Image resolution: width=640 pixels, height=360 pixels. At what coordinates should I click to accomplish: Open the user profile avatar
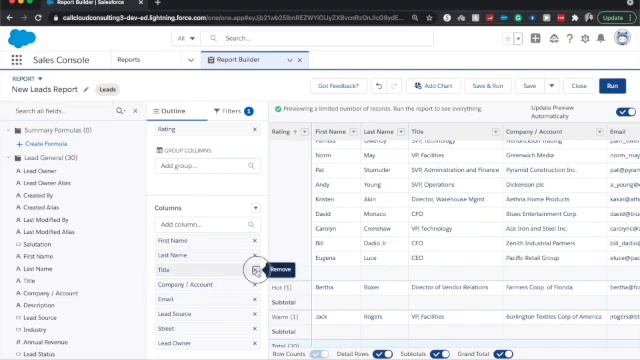622,38
